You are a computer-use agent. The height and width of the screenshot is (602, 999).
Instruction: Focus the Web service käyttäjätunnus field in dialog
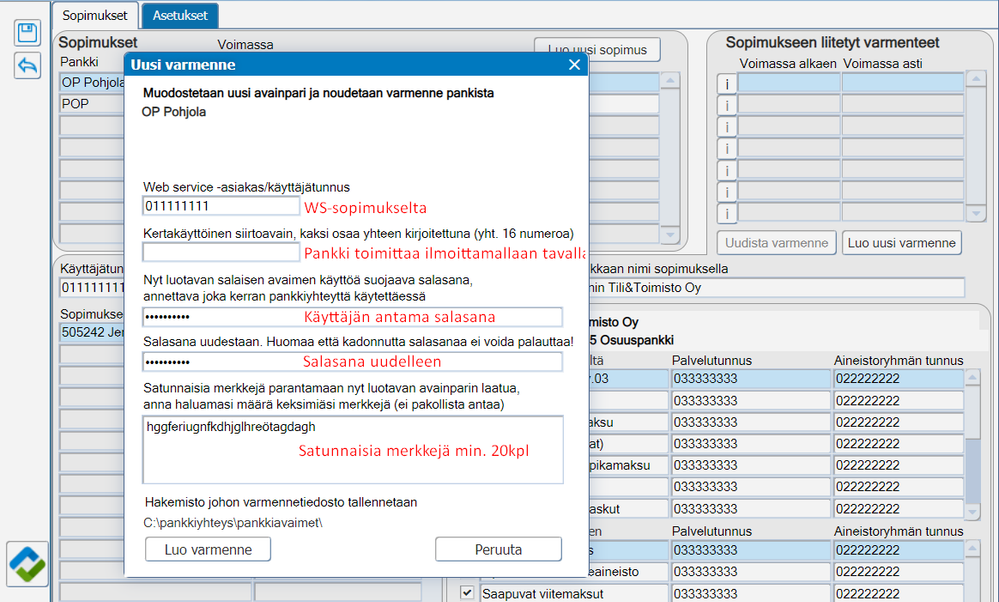pyautogui.click(x=221, y=206)
